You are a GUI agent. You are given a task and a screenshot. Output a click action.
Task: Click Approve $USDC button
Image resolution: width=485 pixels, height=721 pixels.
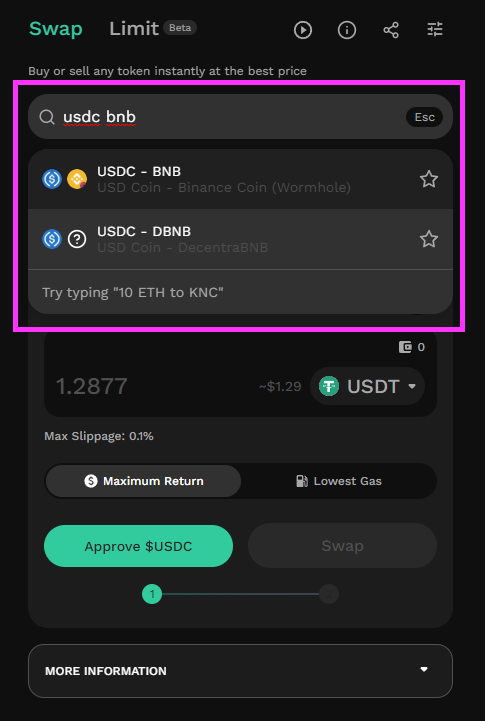pyautogui.click(x=138, y=546)
